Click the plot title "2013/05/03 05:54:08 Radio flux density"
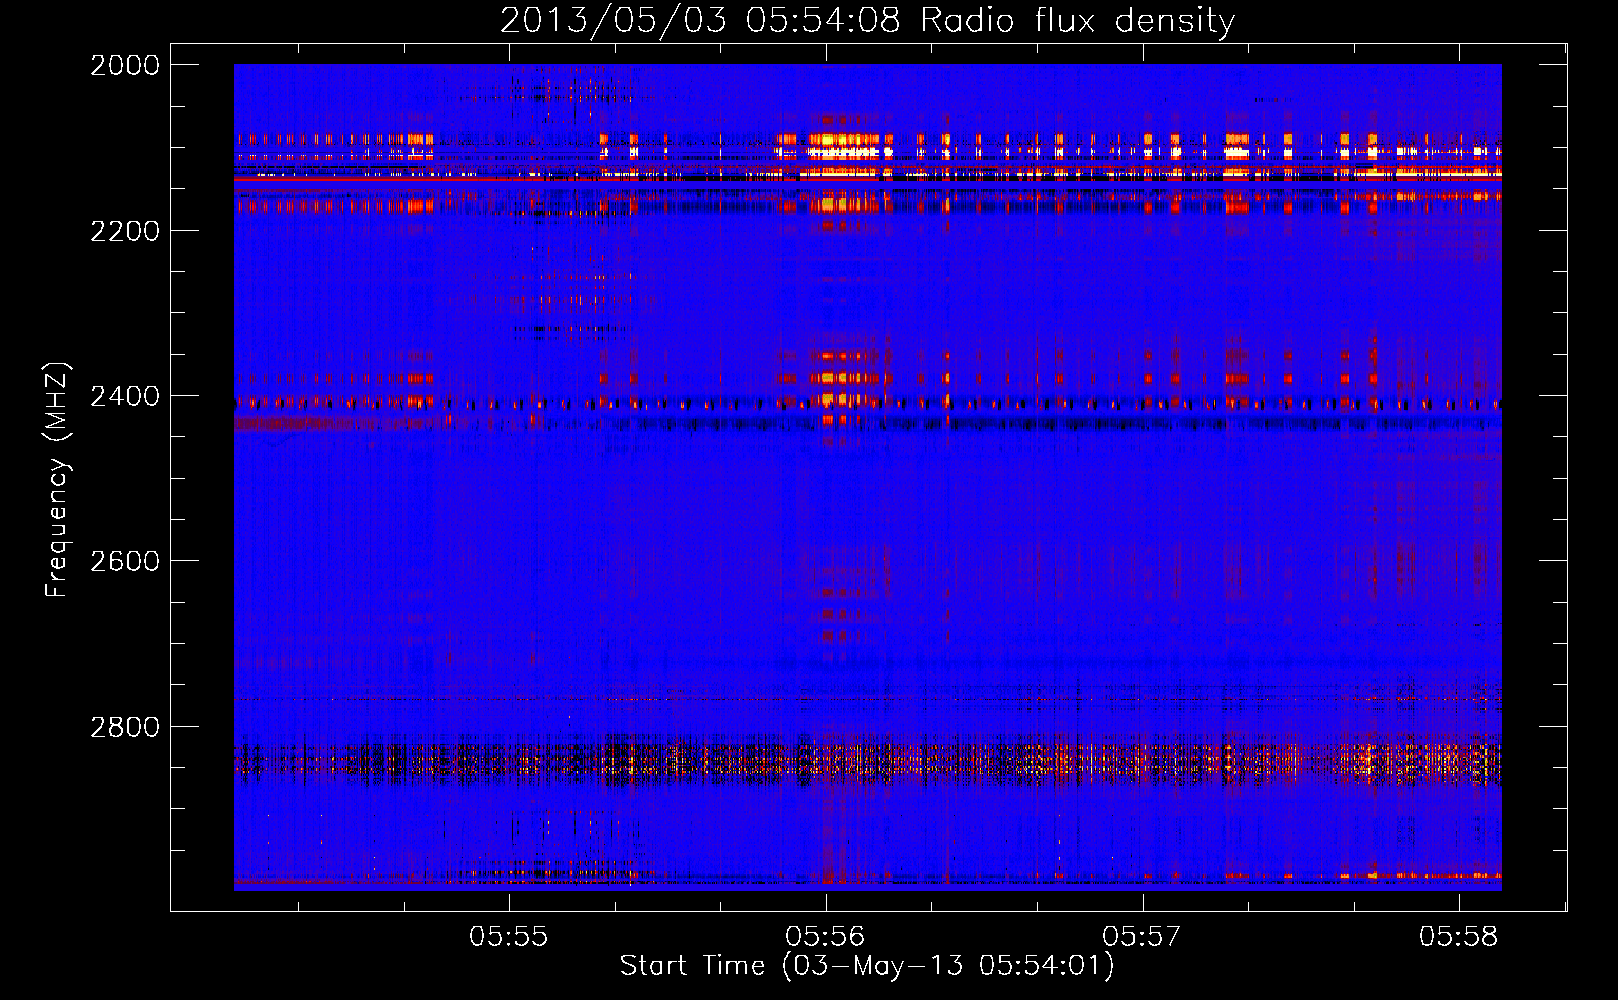The width and height of the screenshot is (1618, 1000). point(867,20)
